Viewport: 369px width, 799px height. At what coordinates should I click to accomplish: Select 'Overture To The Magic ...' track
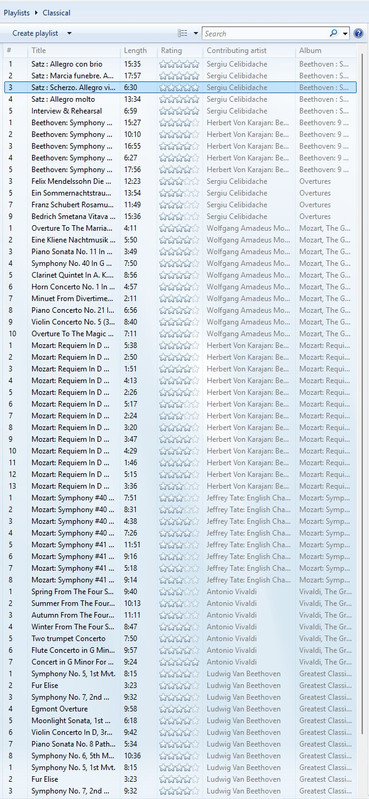click(x=180, y=334)
